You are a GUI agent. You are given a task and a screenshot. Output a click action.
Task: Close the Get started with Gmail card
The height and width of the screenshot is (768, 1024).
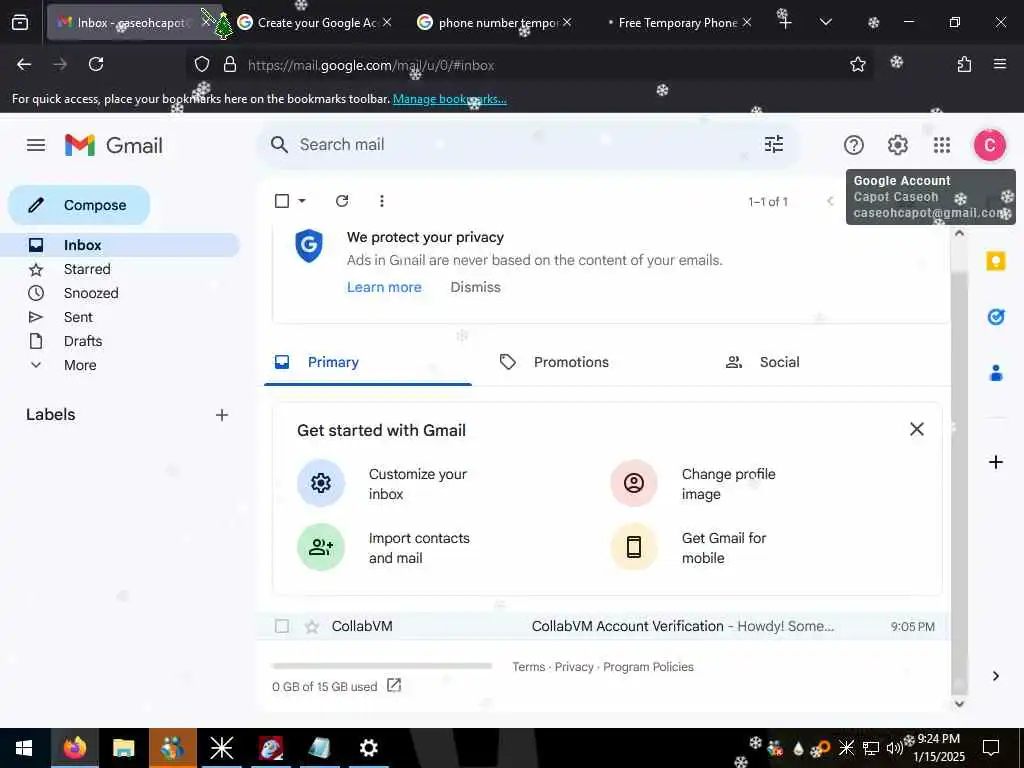pos(916,429)
